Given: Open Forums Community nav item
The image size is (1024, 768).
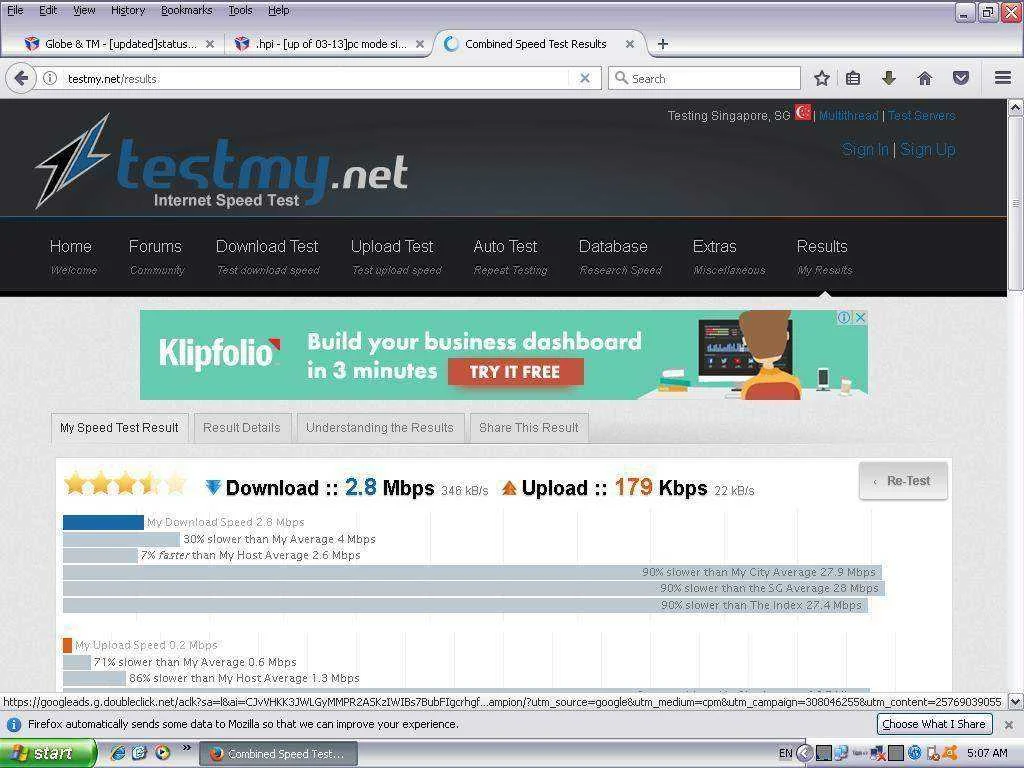Looking at the screenshot, I should (x=156, y=257).
